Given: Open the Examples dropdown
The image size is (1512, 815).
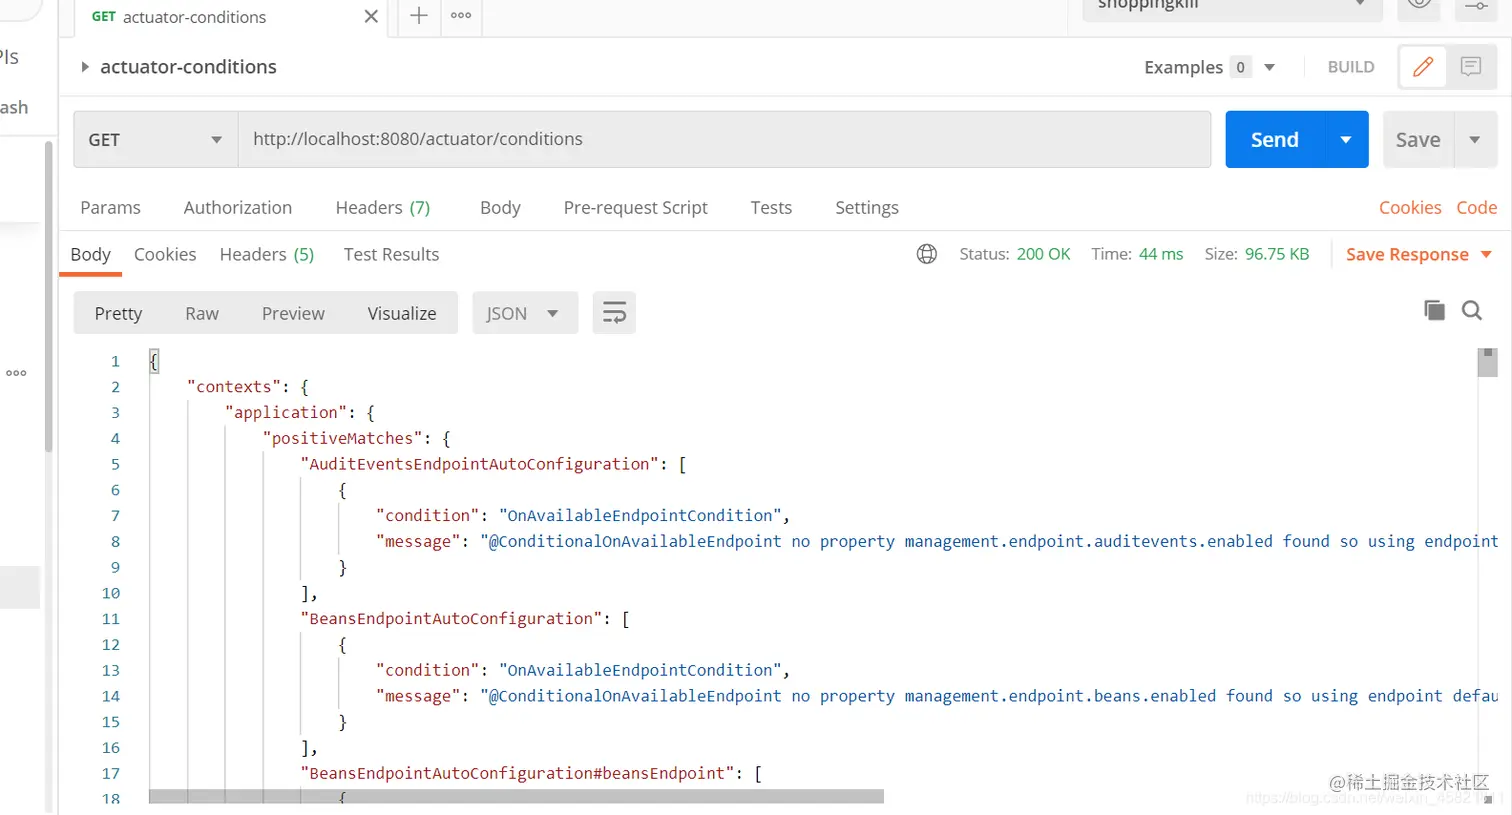Looking at the screenshot, I should click(x=1269, y=67).
